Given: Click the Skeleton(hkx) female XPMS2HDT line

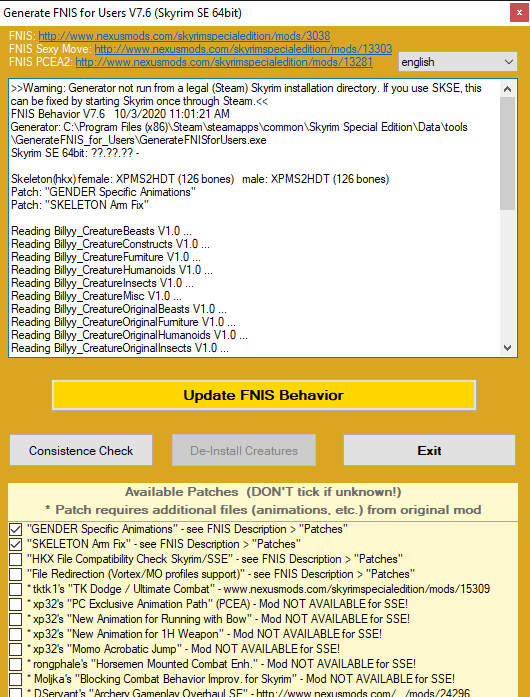Looking at the screenshot, I should (x=200, y=179).
